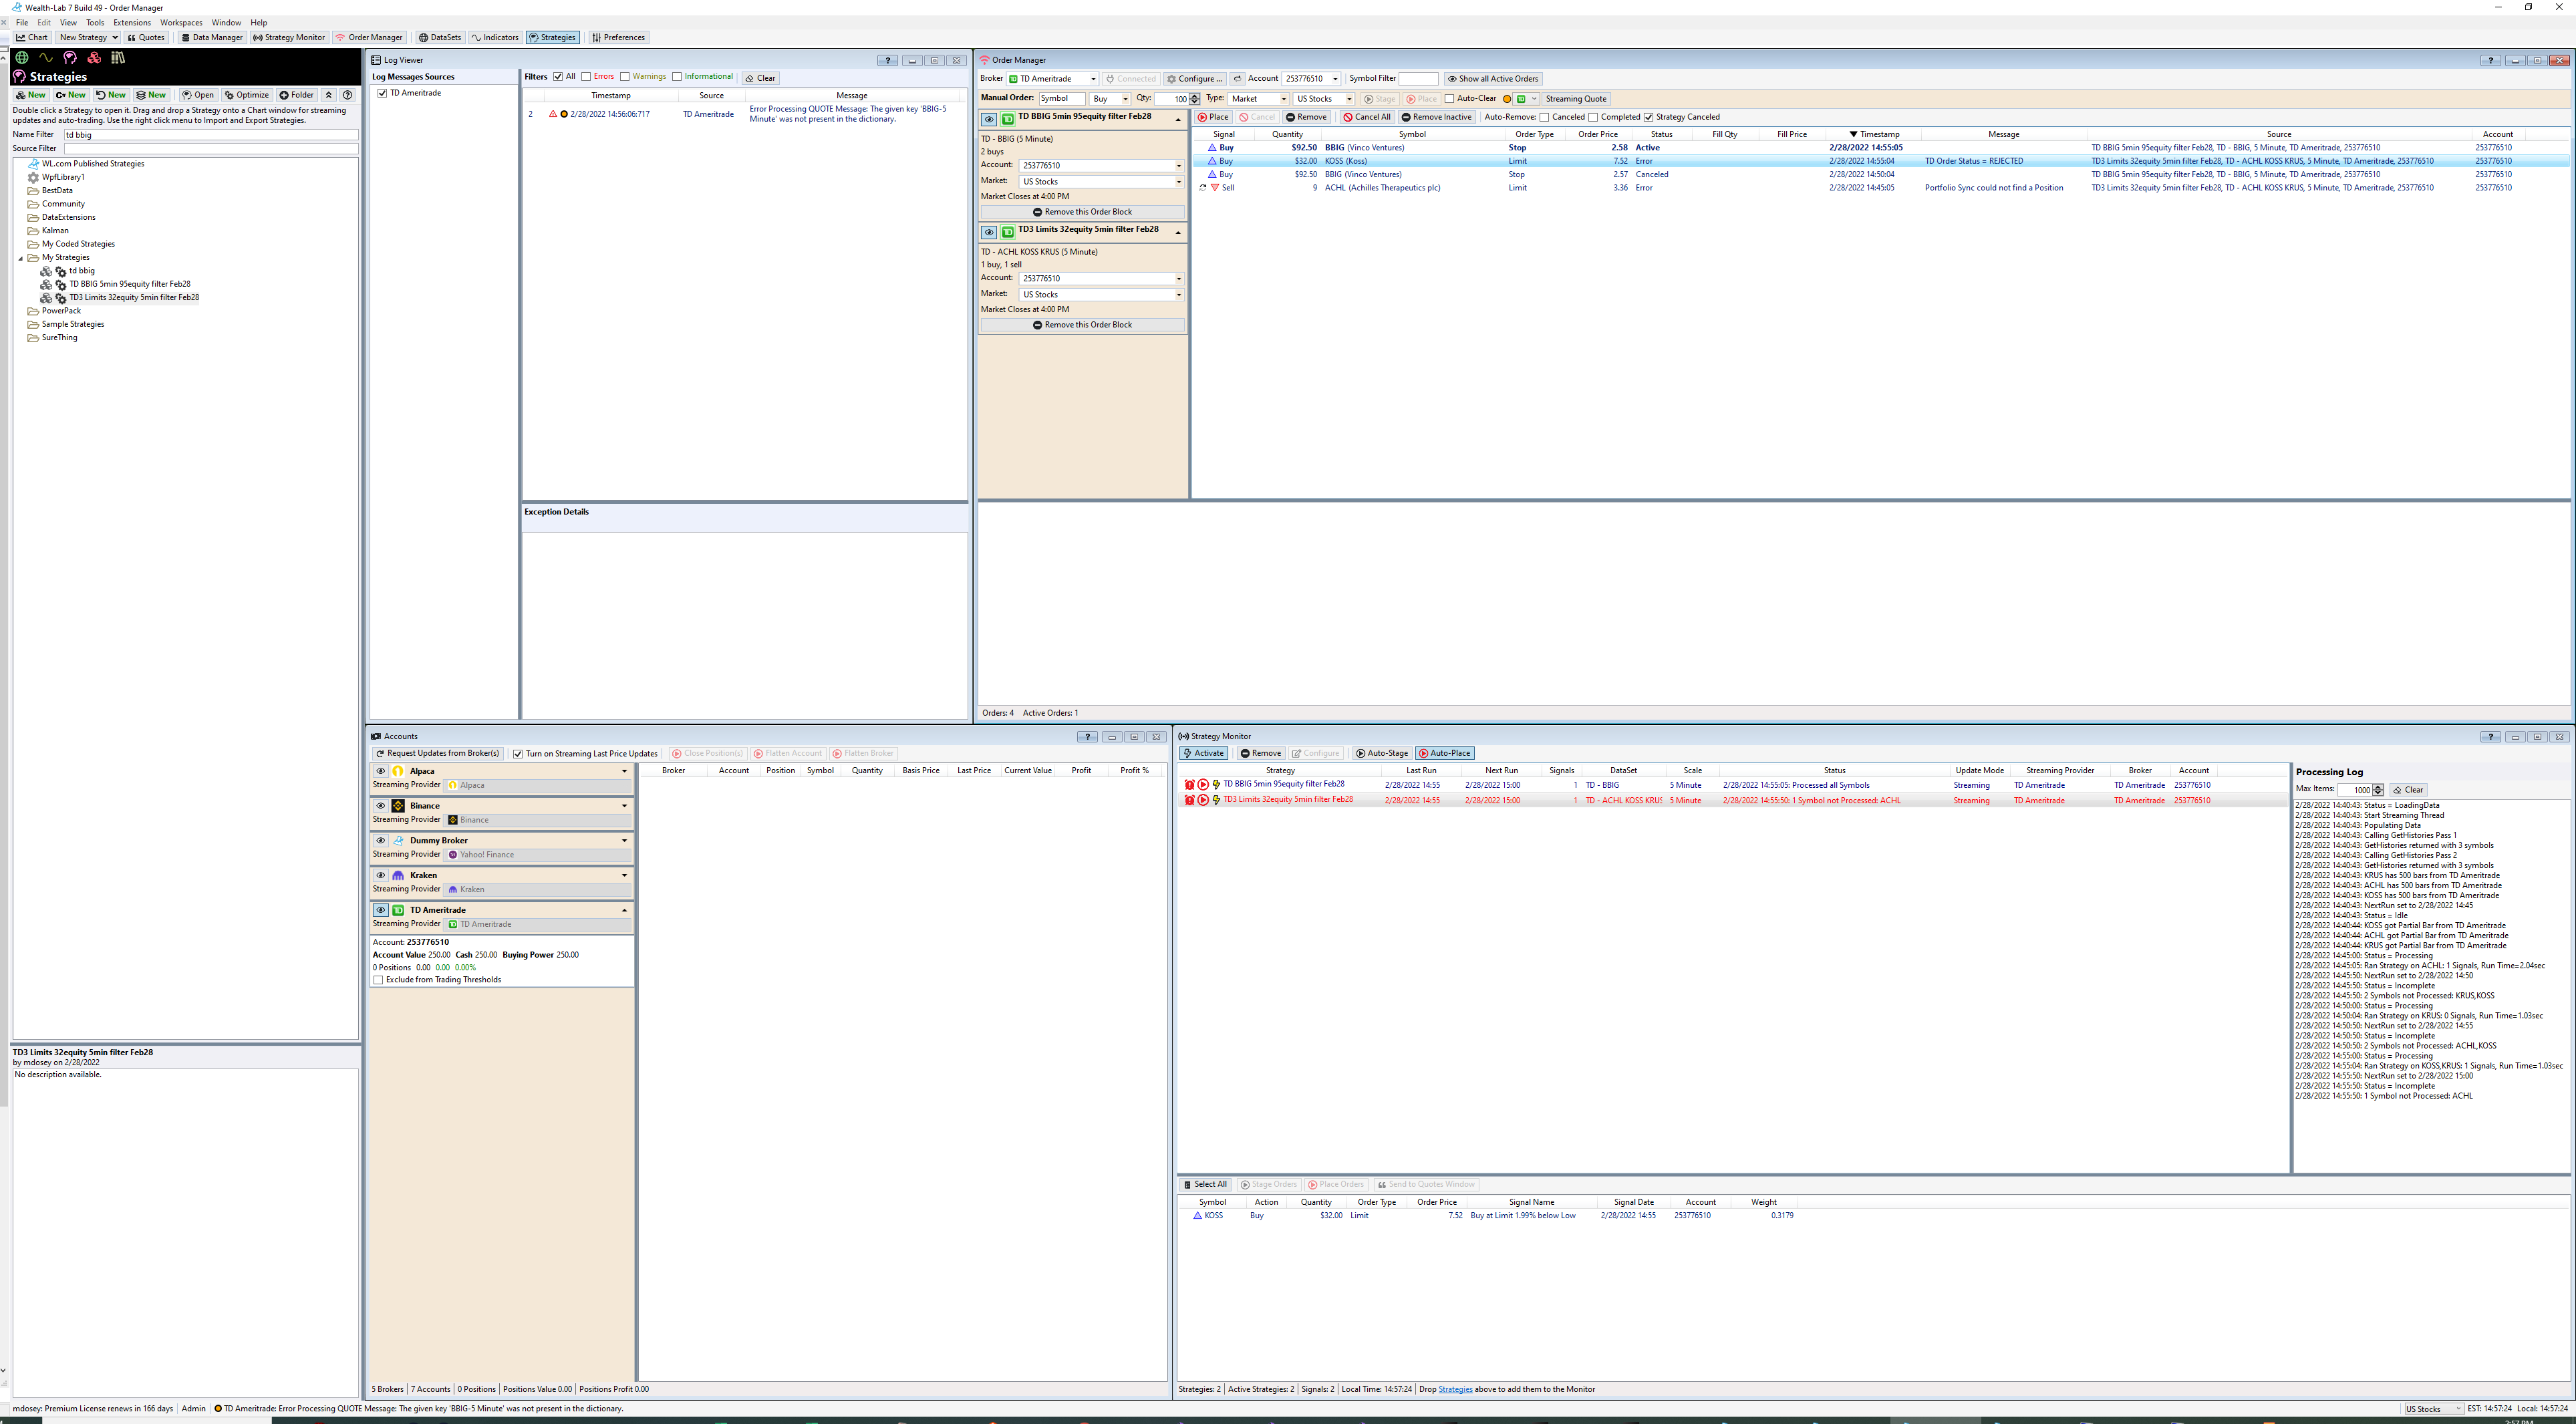Click Optimize gear button in Strategies
The height and width of the screenshot is (1424, 2576).
click(x=246, y=95)
